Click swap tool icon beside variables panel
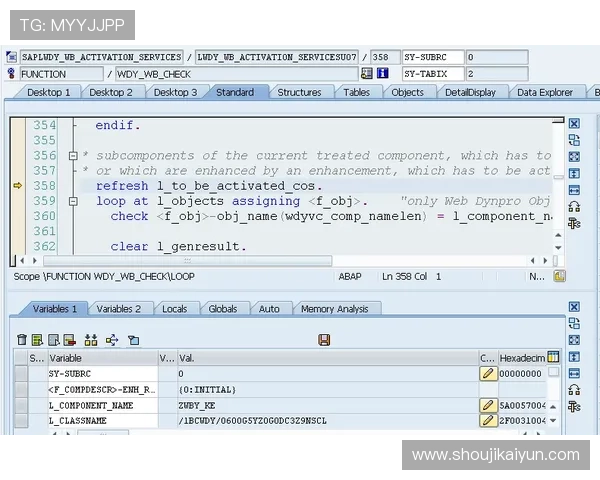The height and width of the screenshot is (480, 600). [574, 390]
